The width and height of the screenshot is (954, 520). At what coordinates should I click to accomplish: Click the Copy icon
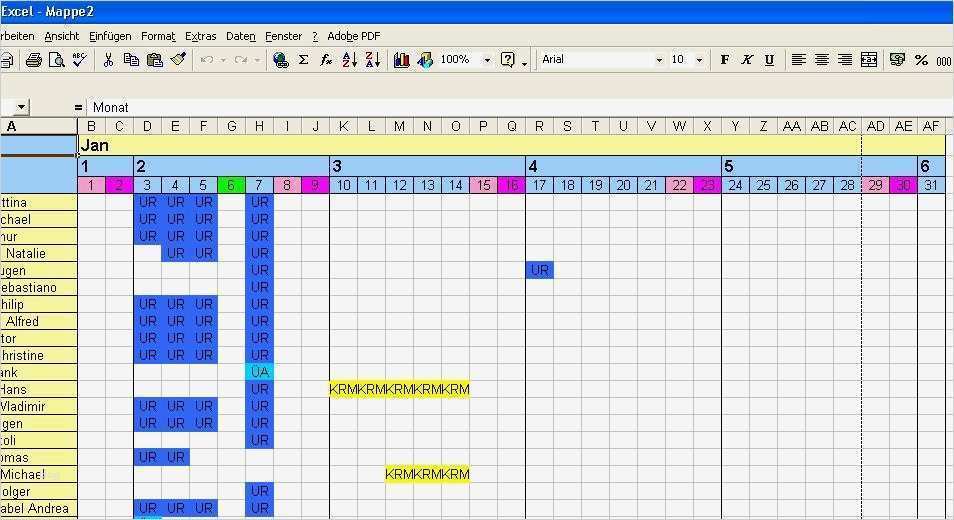coord(131,60)
